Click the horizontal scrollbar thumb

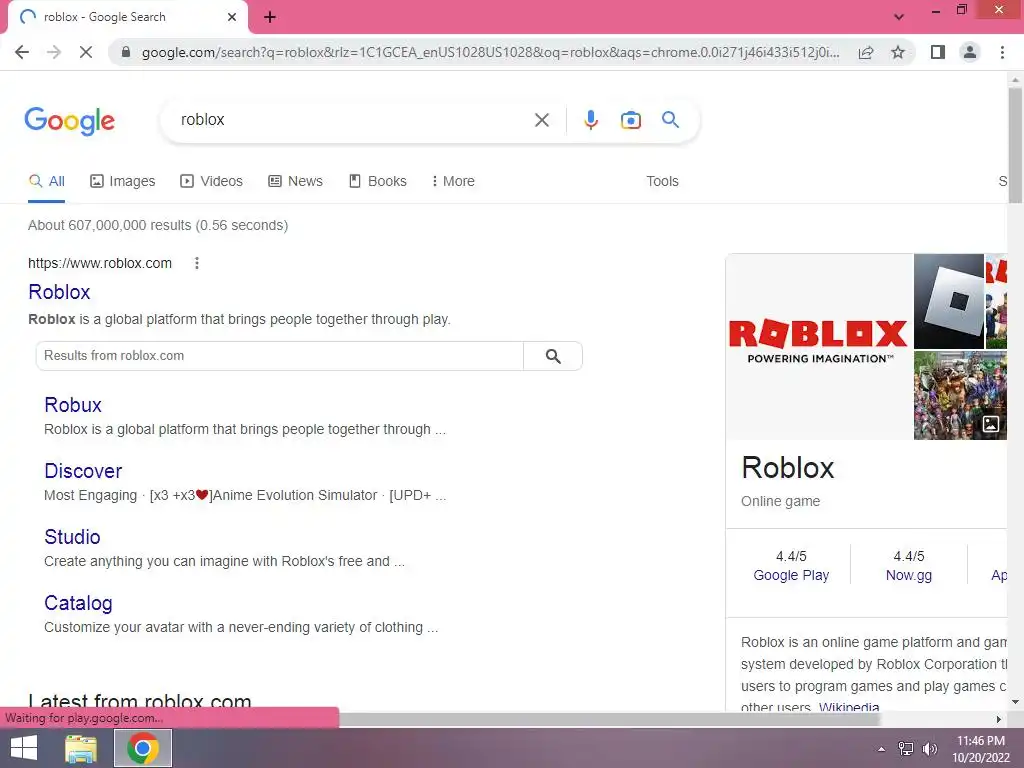coord(610,719)
